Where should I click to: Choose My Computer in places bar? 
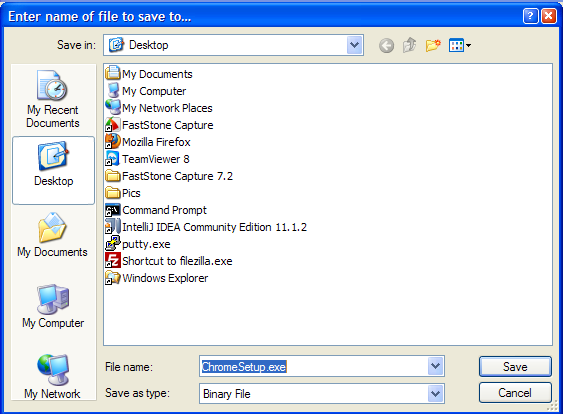(x=53, y=306)
